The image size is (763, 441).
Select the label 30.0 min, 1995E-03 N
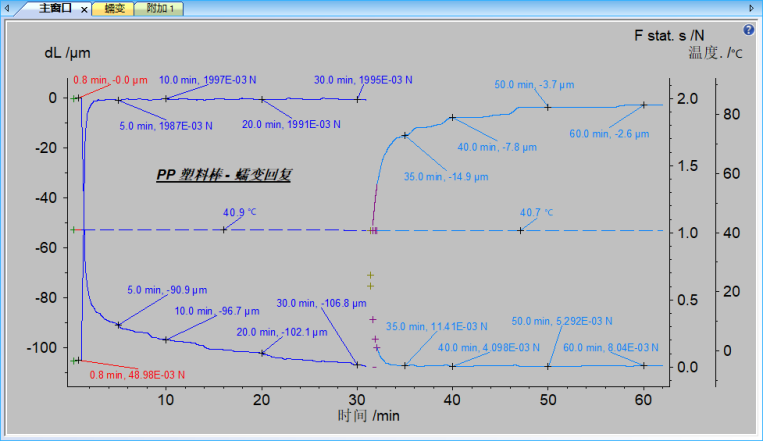coord(363,80)
